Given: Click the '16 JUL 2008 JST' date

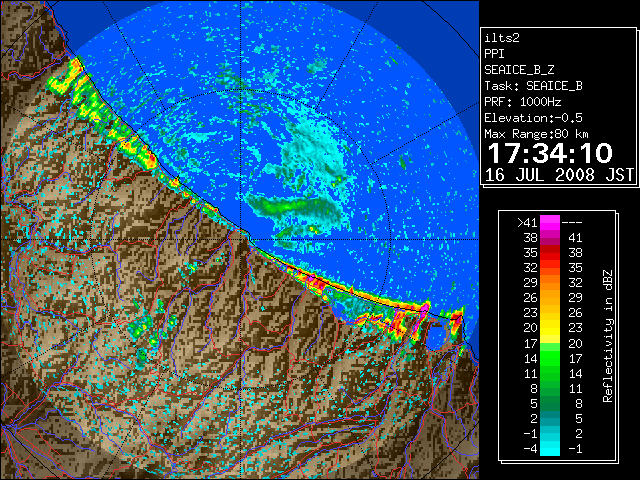Looking at the screenshot, I should pyautogui.click(x=559, y=175).
